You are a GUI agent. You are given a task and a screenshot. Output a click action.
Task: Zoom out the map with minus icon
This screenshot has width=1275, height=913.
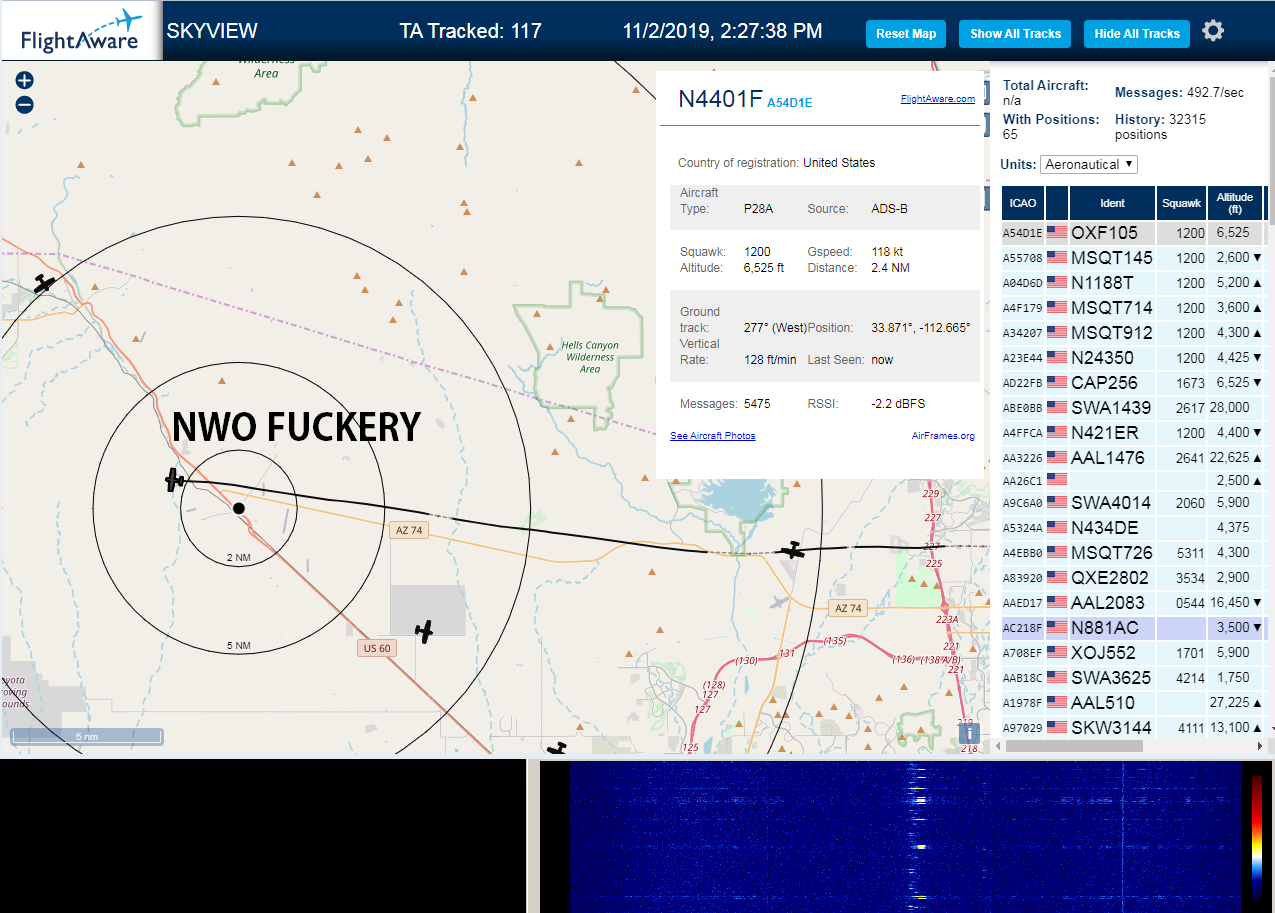tap(25, 104)
